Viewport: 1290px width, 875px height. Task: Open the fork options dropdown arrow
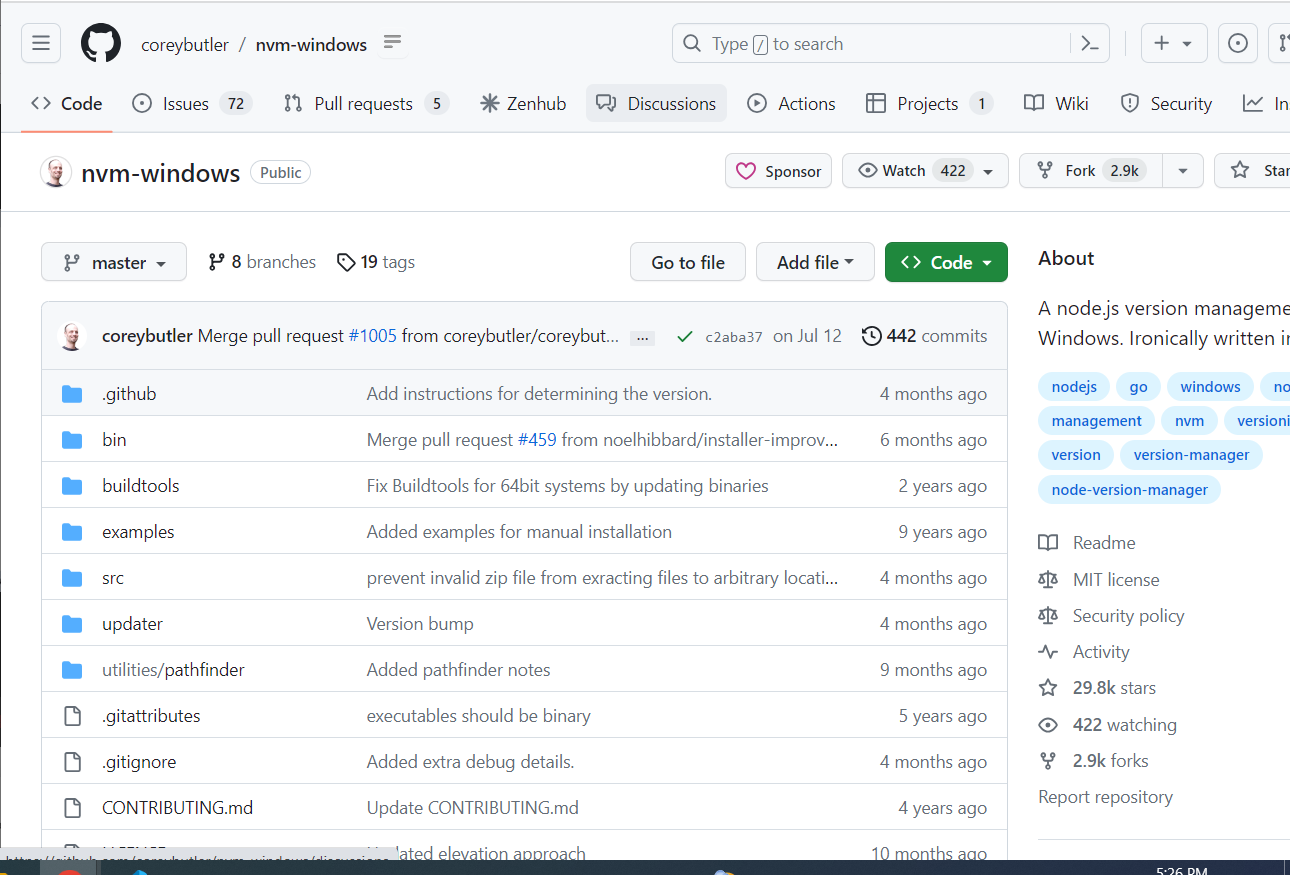click(1183, 171)
